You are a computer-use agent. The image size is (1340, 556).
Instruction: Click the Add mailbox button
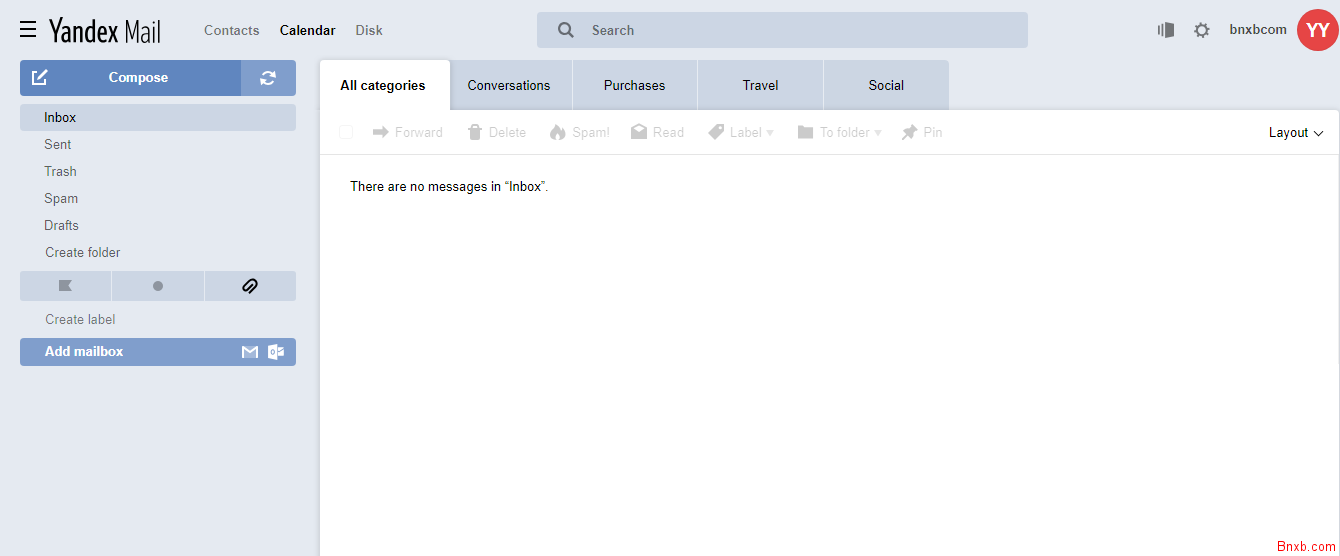click(x=158, y=352)
